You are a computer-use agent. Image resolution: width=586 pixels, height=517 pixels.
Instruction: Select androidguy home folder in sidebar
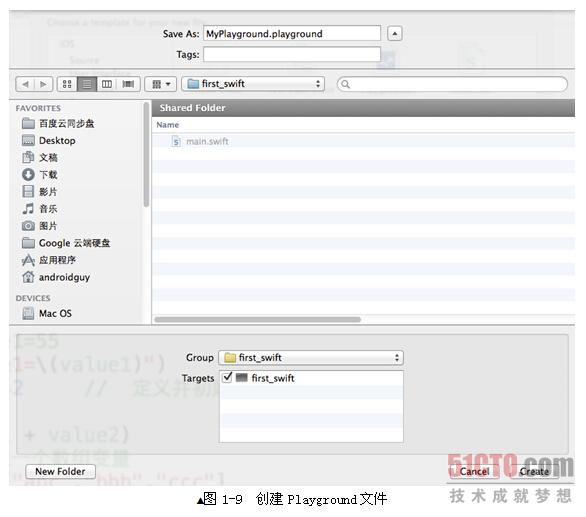pos(56,277)
